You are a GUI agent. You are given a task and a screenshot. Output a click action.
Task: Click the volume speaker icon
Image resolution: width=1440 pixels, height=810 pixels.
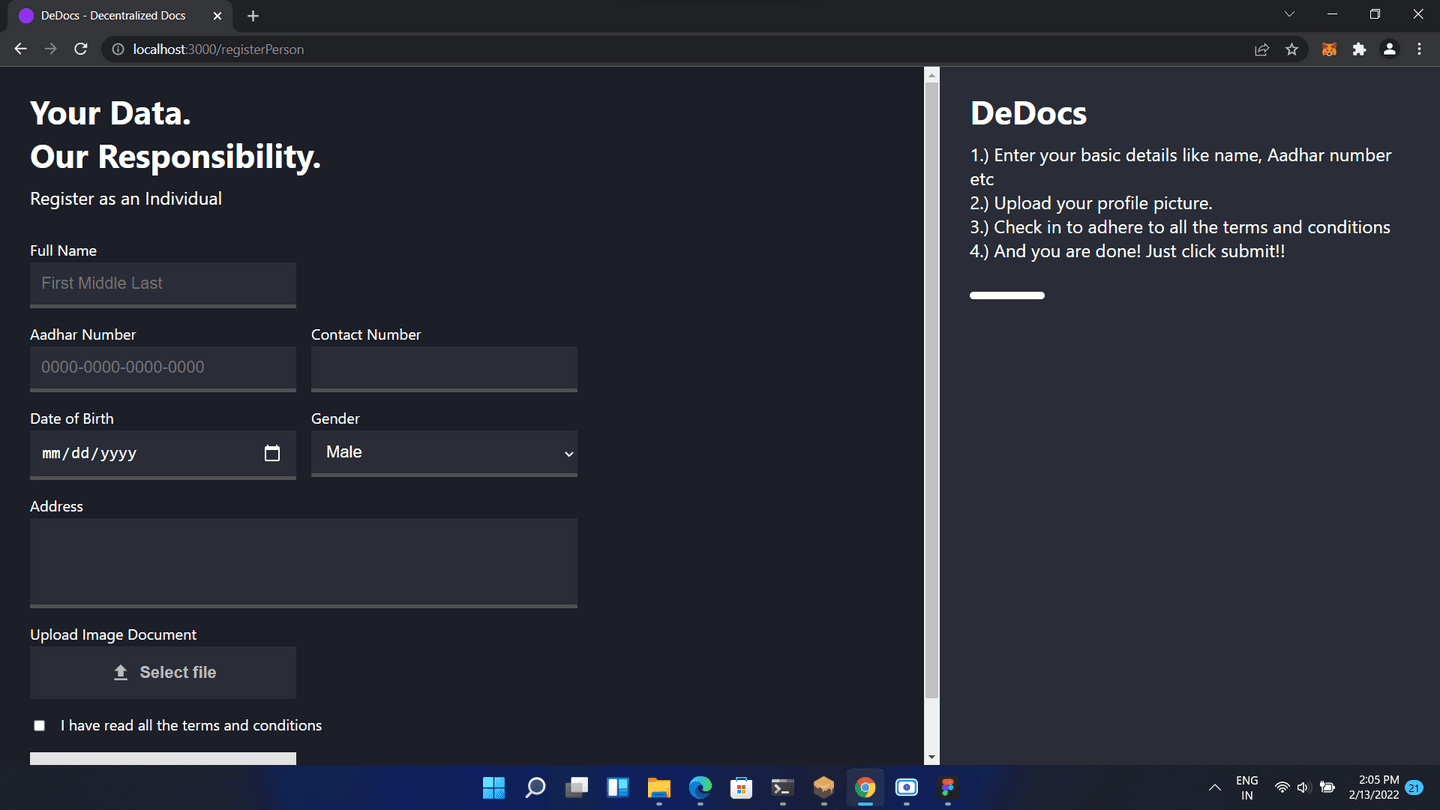[1304, 788]
